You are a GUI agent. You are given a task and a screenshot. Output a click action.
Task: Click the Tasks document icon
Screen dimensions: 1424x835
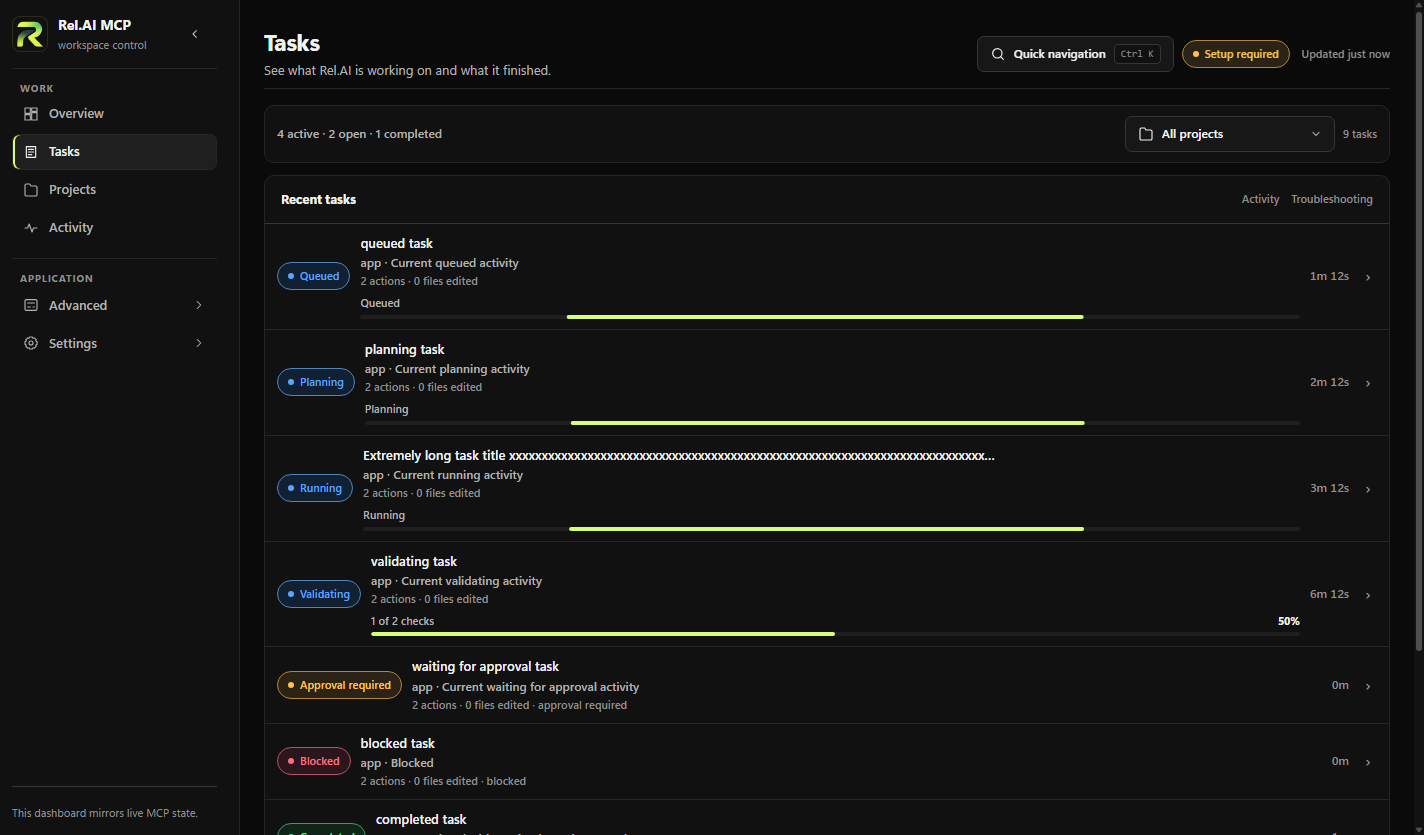(x=31, y=152)
